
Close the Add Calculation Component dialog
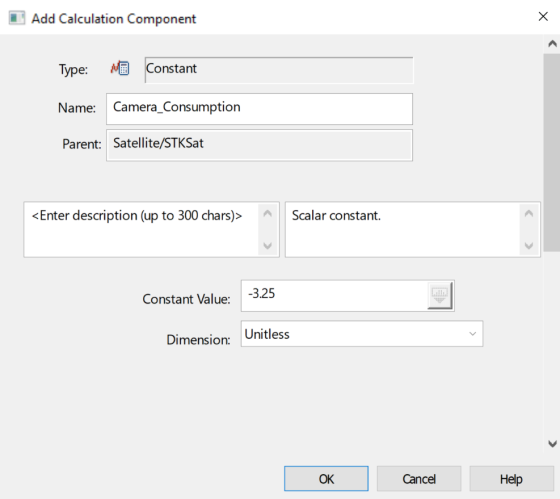(x=543, y=16)
